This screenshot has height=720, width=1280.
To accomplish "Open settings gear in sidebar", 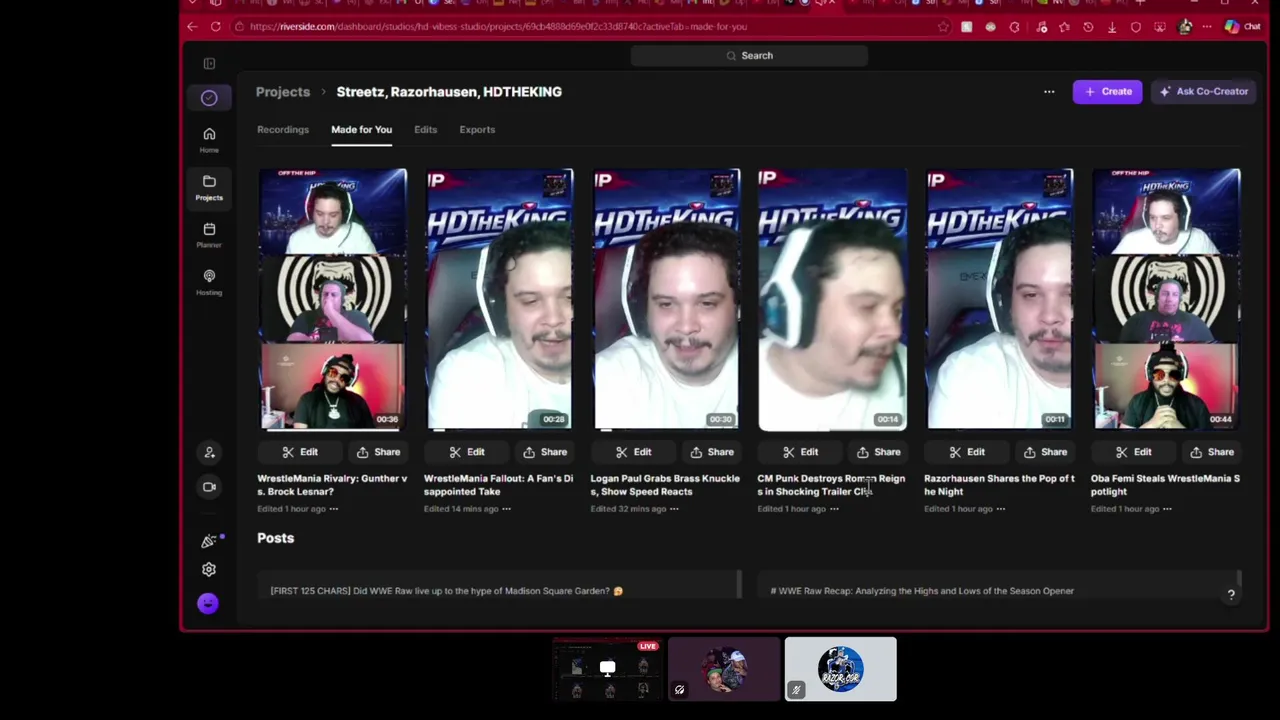I will (x=209, y=570).
